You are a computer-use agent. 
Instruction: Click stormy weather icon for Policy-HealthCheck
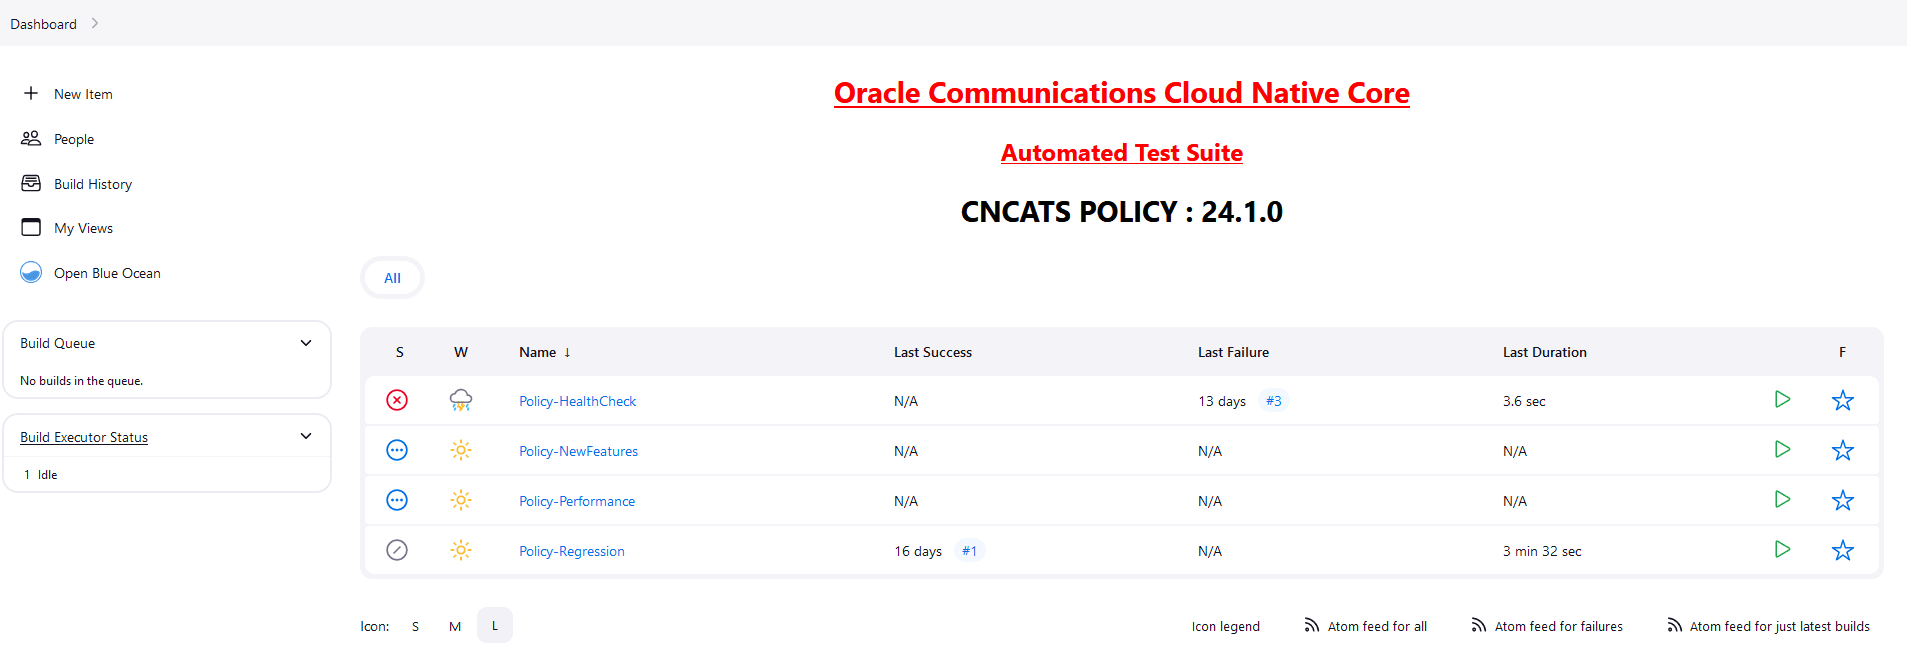click(461, 400)
